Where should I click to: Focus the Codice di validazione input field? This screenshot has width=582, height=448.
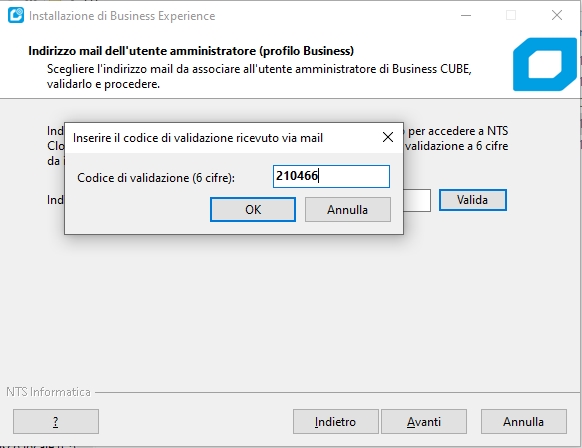point(331,176)
